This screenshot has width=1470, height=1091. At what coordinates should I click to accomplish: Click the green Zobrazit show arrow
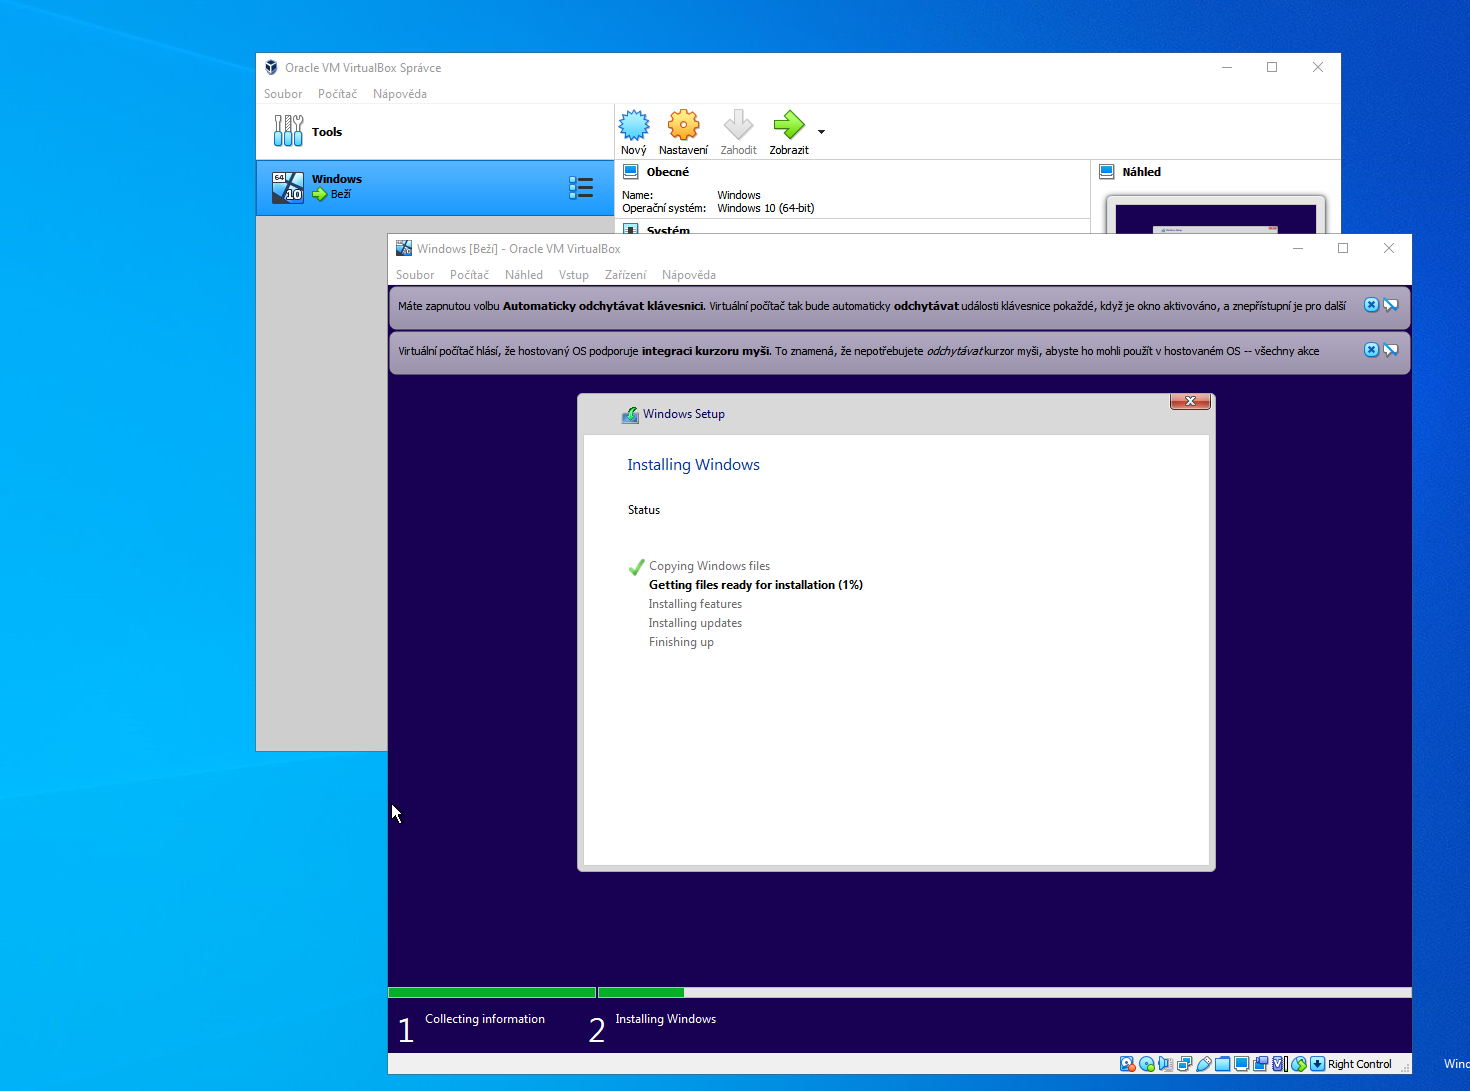click(789, 125)
